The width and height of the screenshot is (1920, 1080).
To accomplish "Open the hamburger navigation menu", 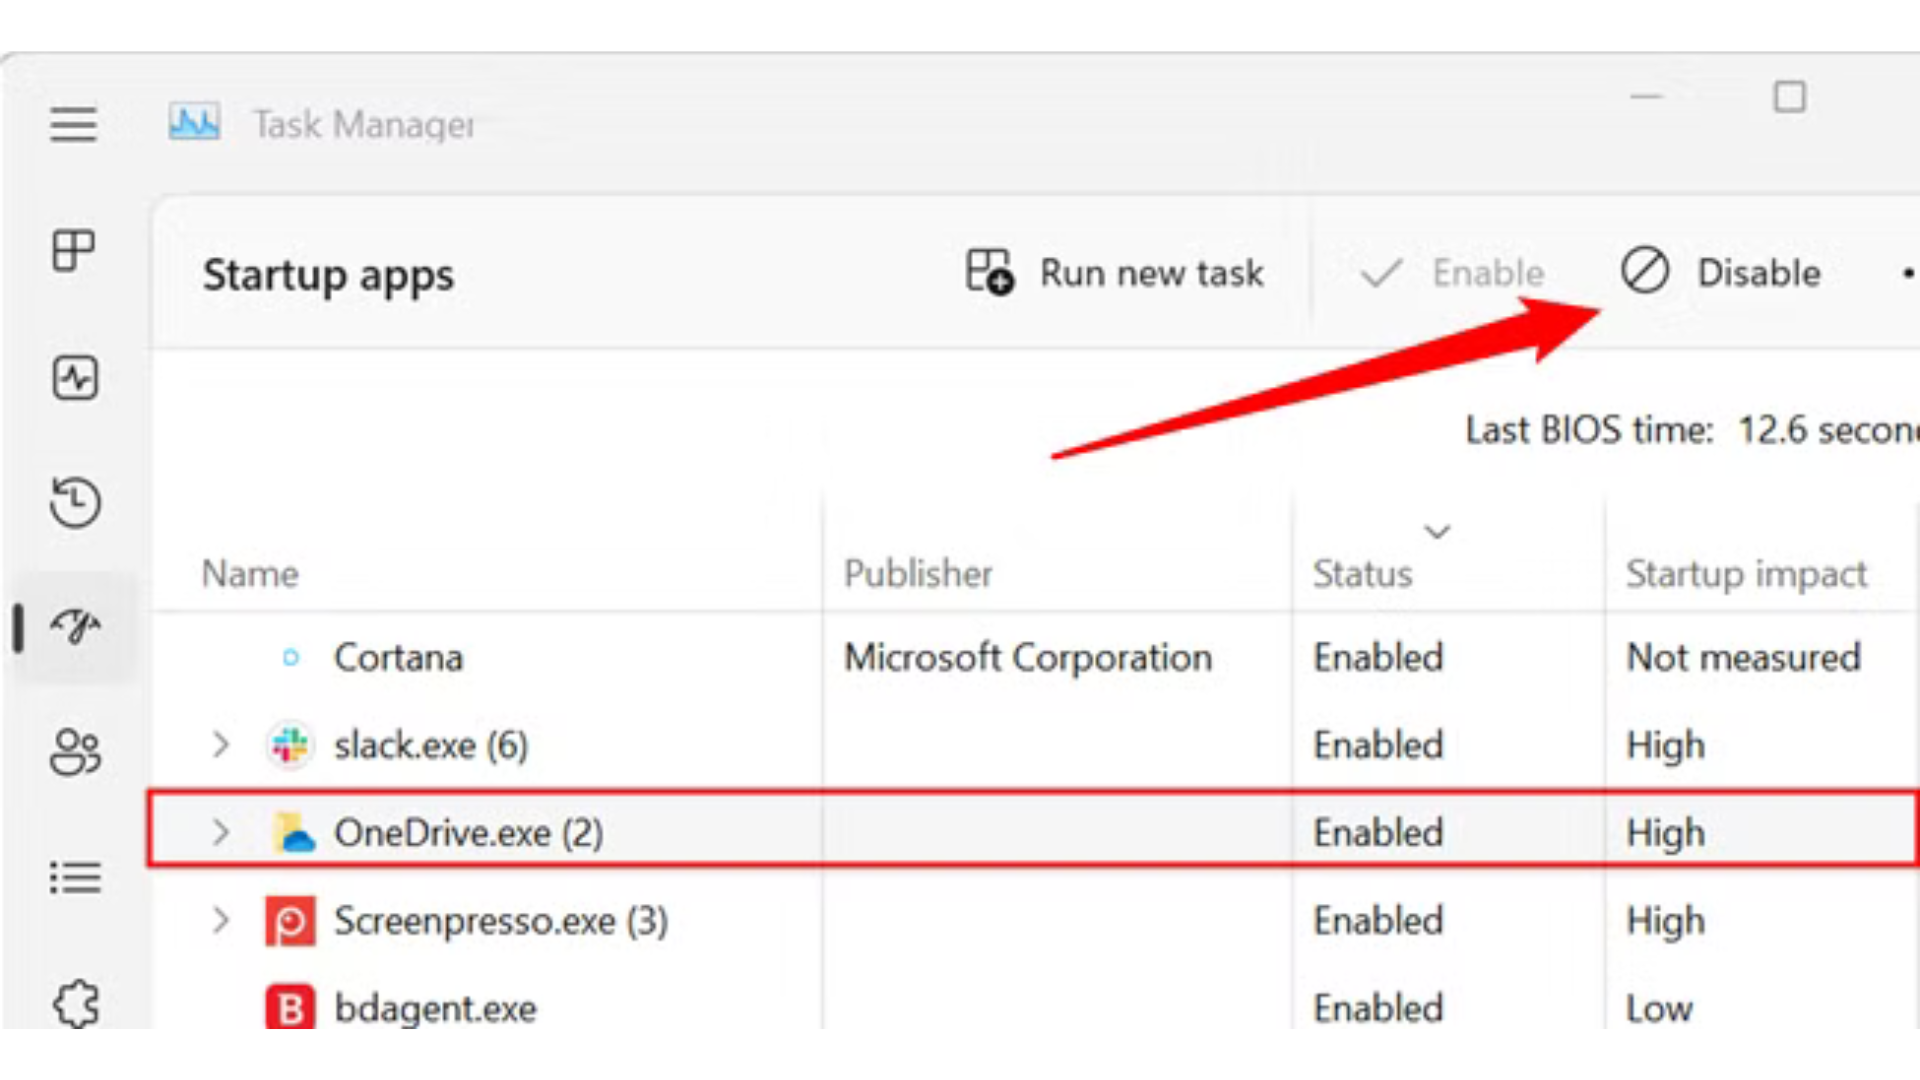I will (74, 125).
